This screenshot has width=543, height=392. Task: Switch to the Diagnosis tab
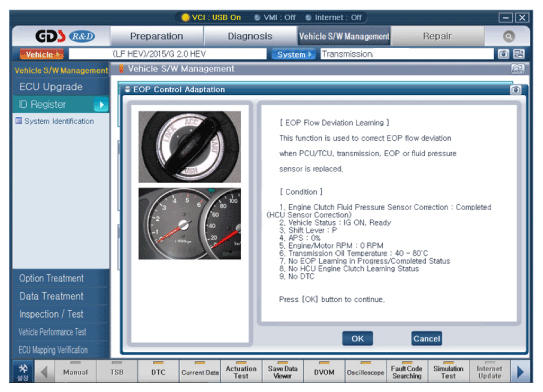click(x=250, y=36)
